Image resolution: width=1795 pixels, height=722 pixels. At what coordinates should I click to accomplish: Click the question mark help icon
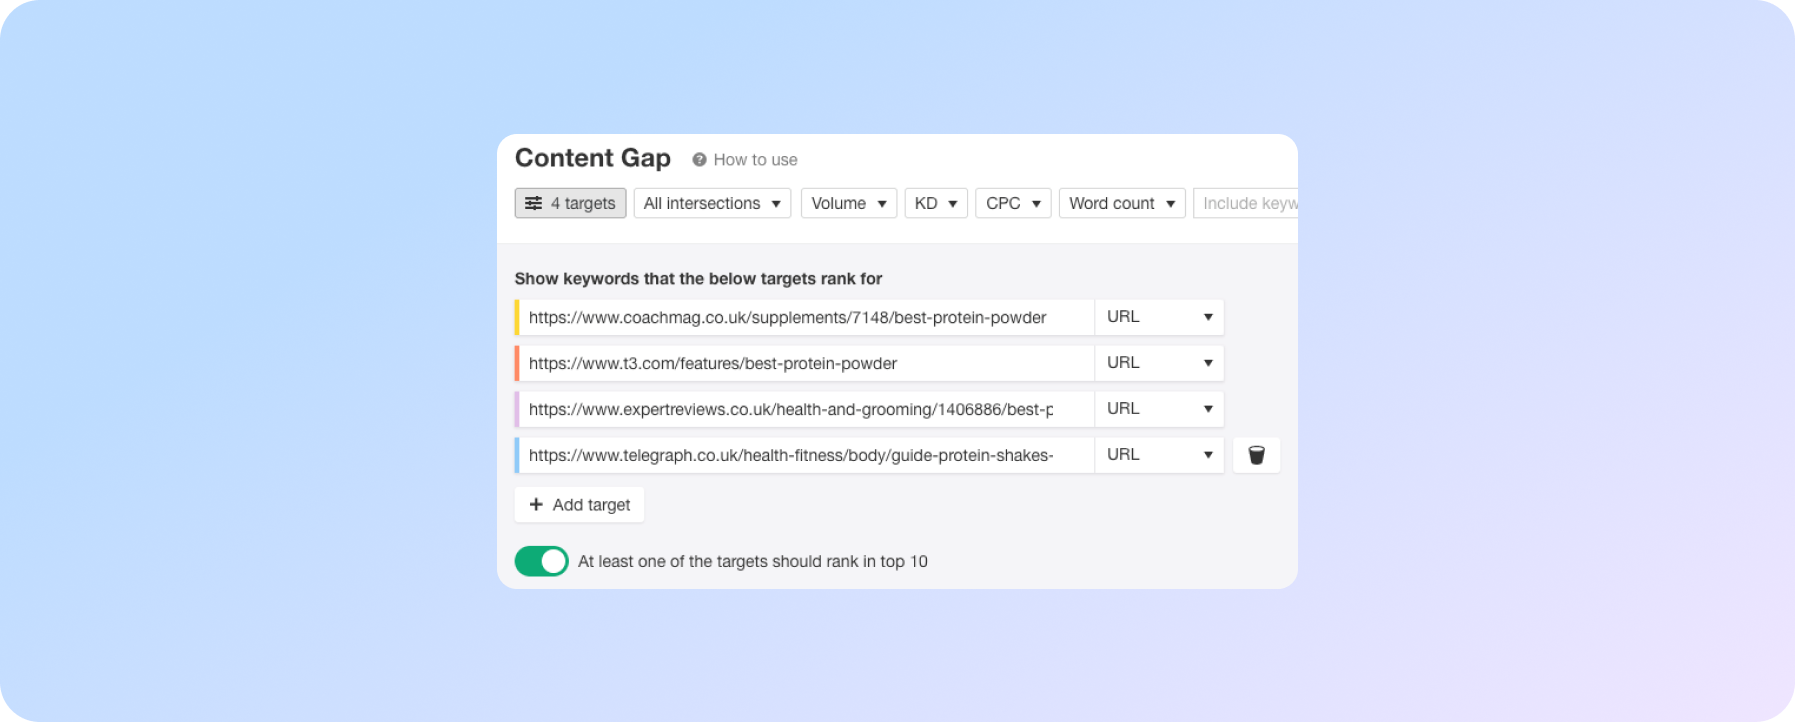click(x=699, y=160)
